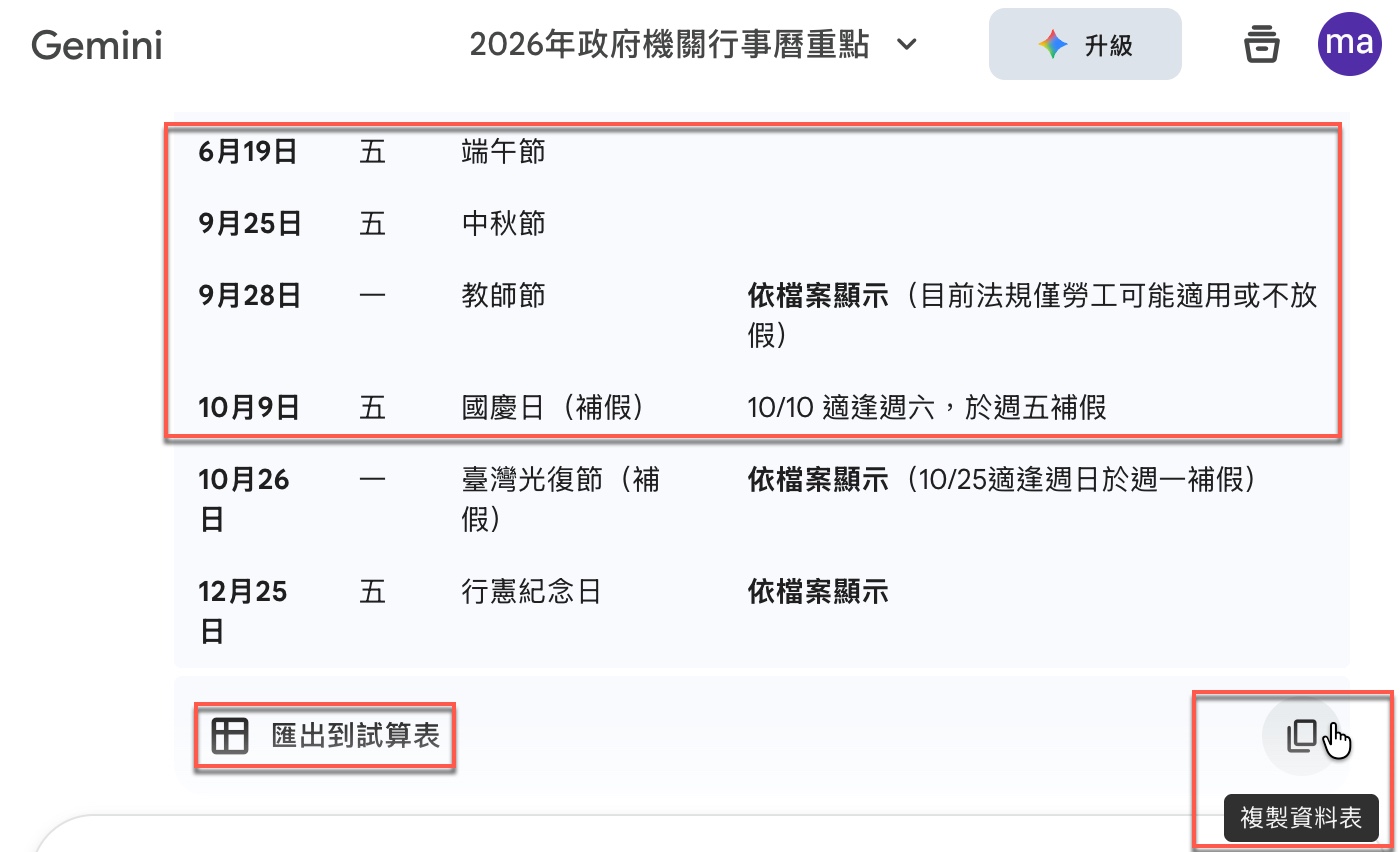
Task: Click the 複製資料表 tooltip label
Action: click(x=1300, y=817)
